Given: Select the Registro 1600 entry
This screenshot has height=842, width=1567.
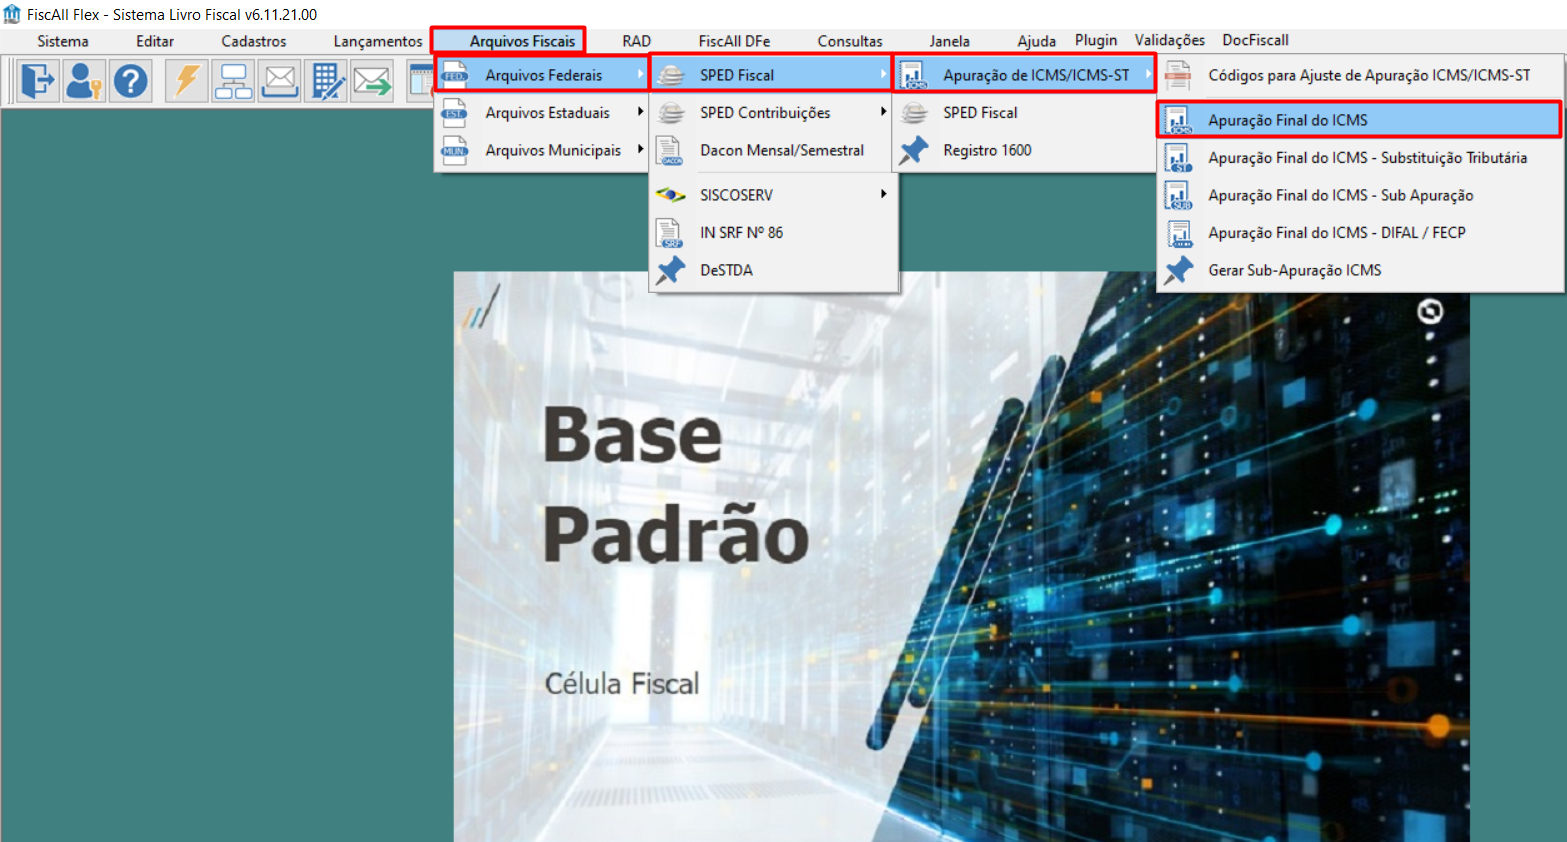Looking at the screenshot, I should [1025, 150].
